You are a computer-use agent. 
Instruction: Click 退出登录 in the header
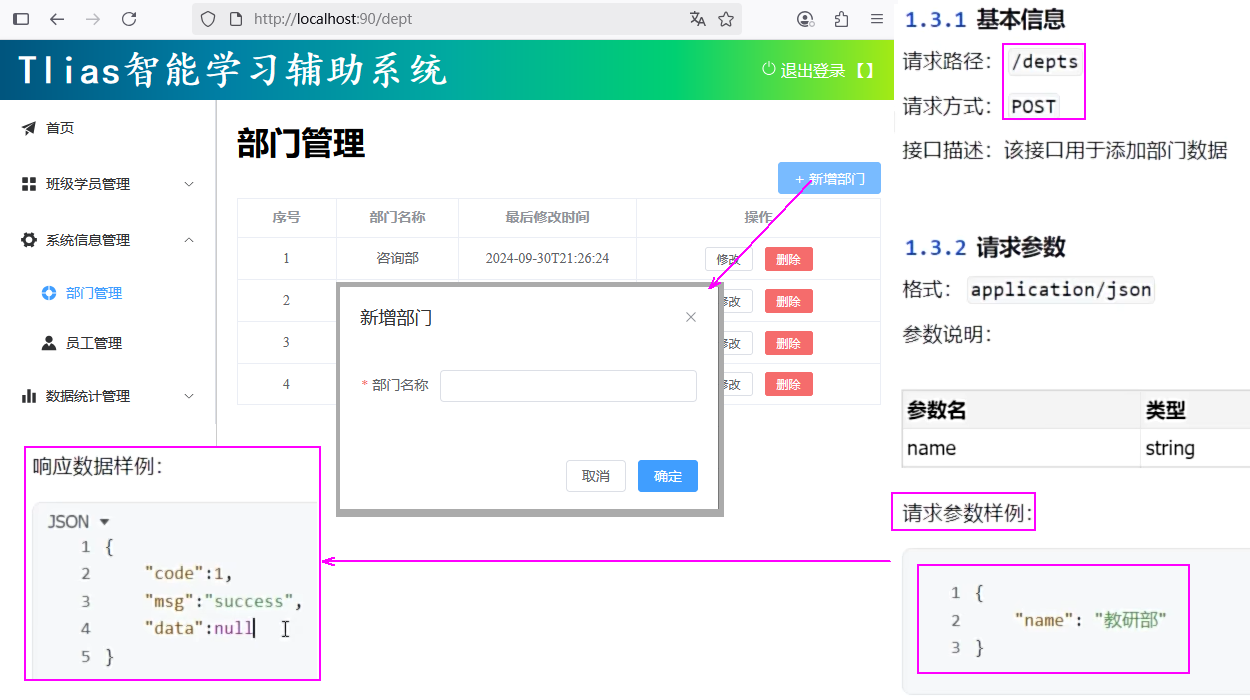(811, 70)
